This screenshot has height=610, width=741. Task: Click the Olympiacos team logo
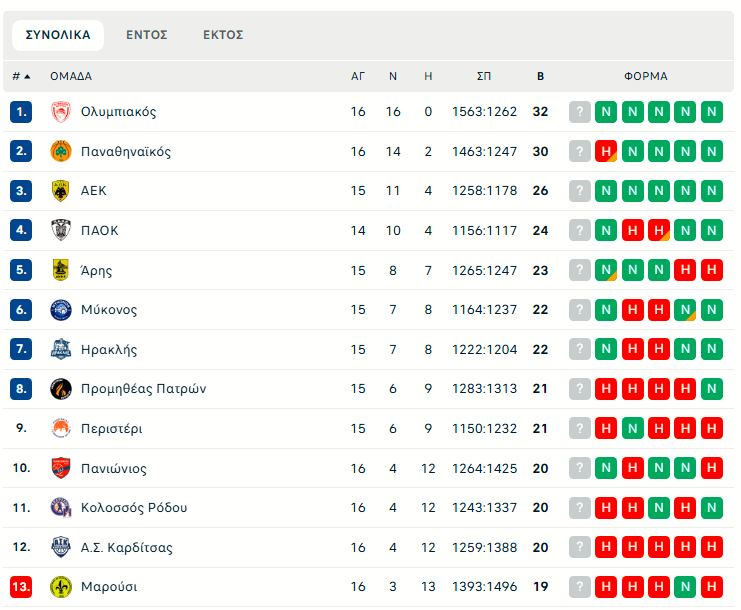[61, 112]
